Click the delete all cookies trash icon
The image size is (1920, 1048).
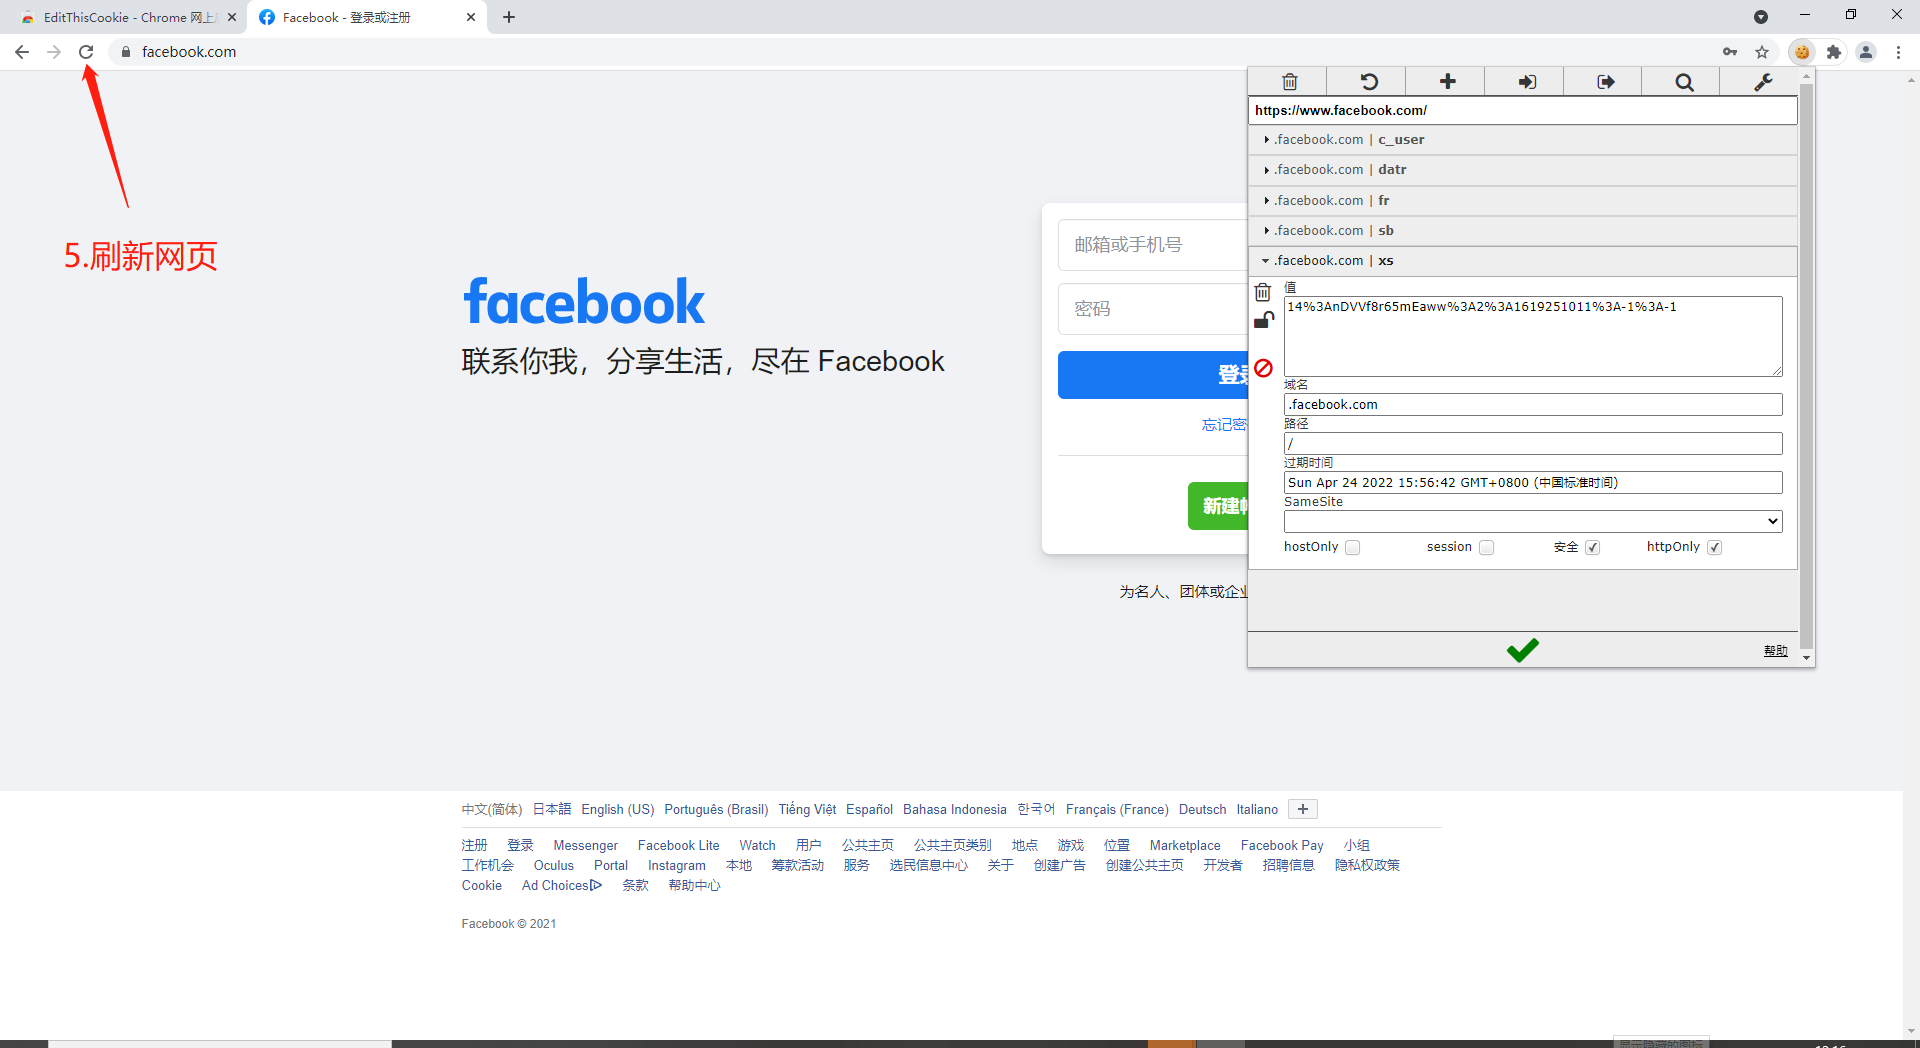(x=1289, y=82)
